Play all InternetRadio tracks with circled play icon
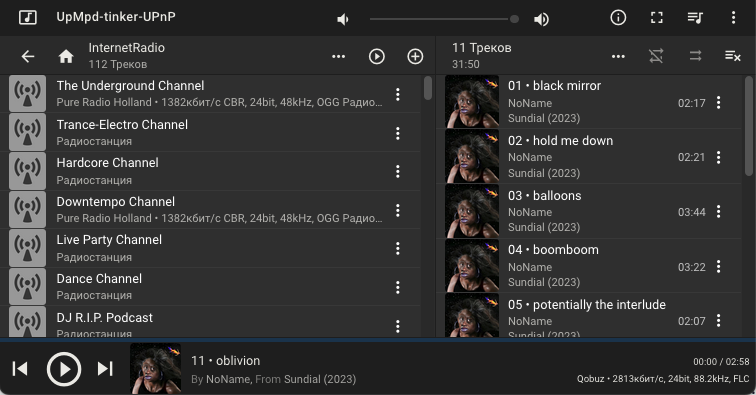The height and width of the screenshot is (395, 756). [377, 56]
